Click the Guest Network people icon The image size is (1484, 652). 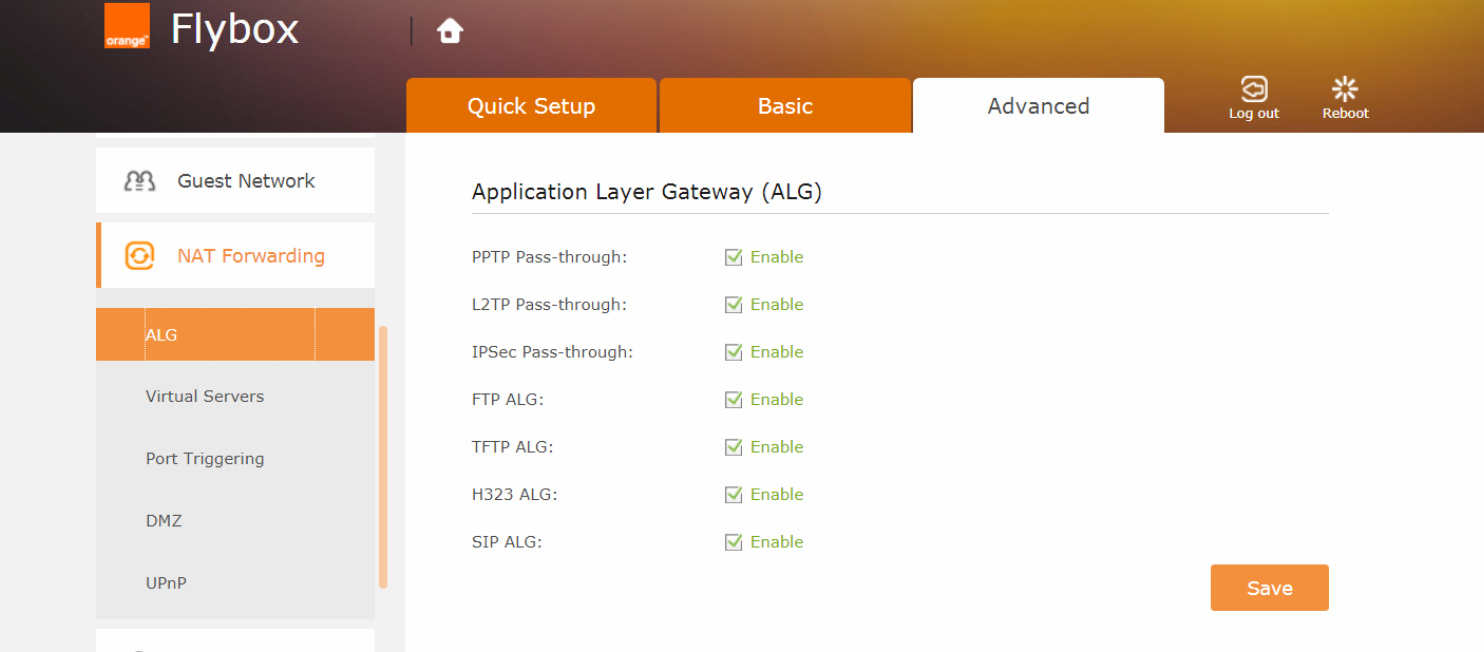pos(139,181)
